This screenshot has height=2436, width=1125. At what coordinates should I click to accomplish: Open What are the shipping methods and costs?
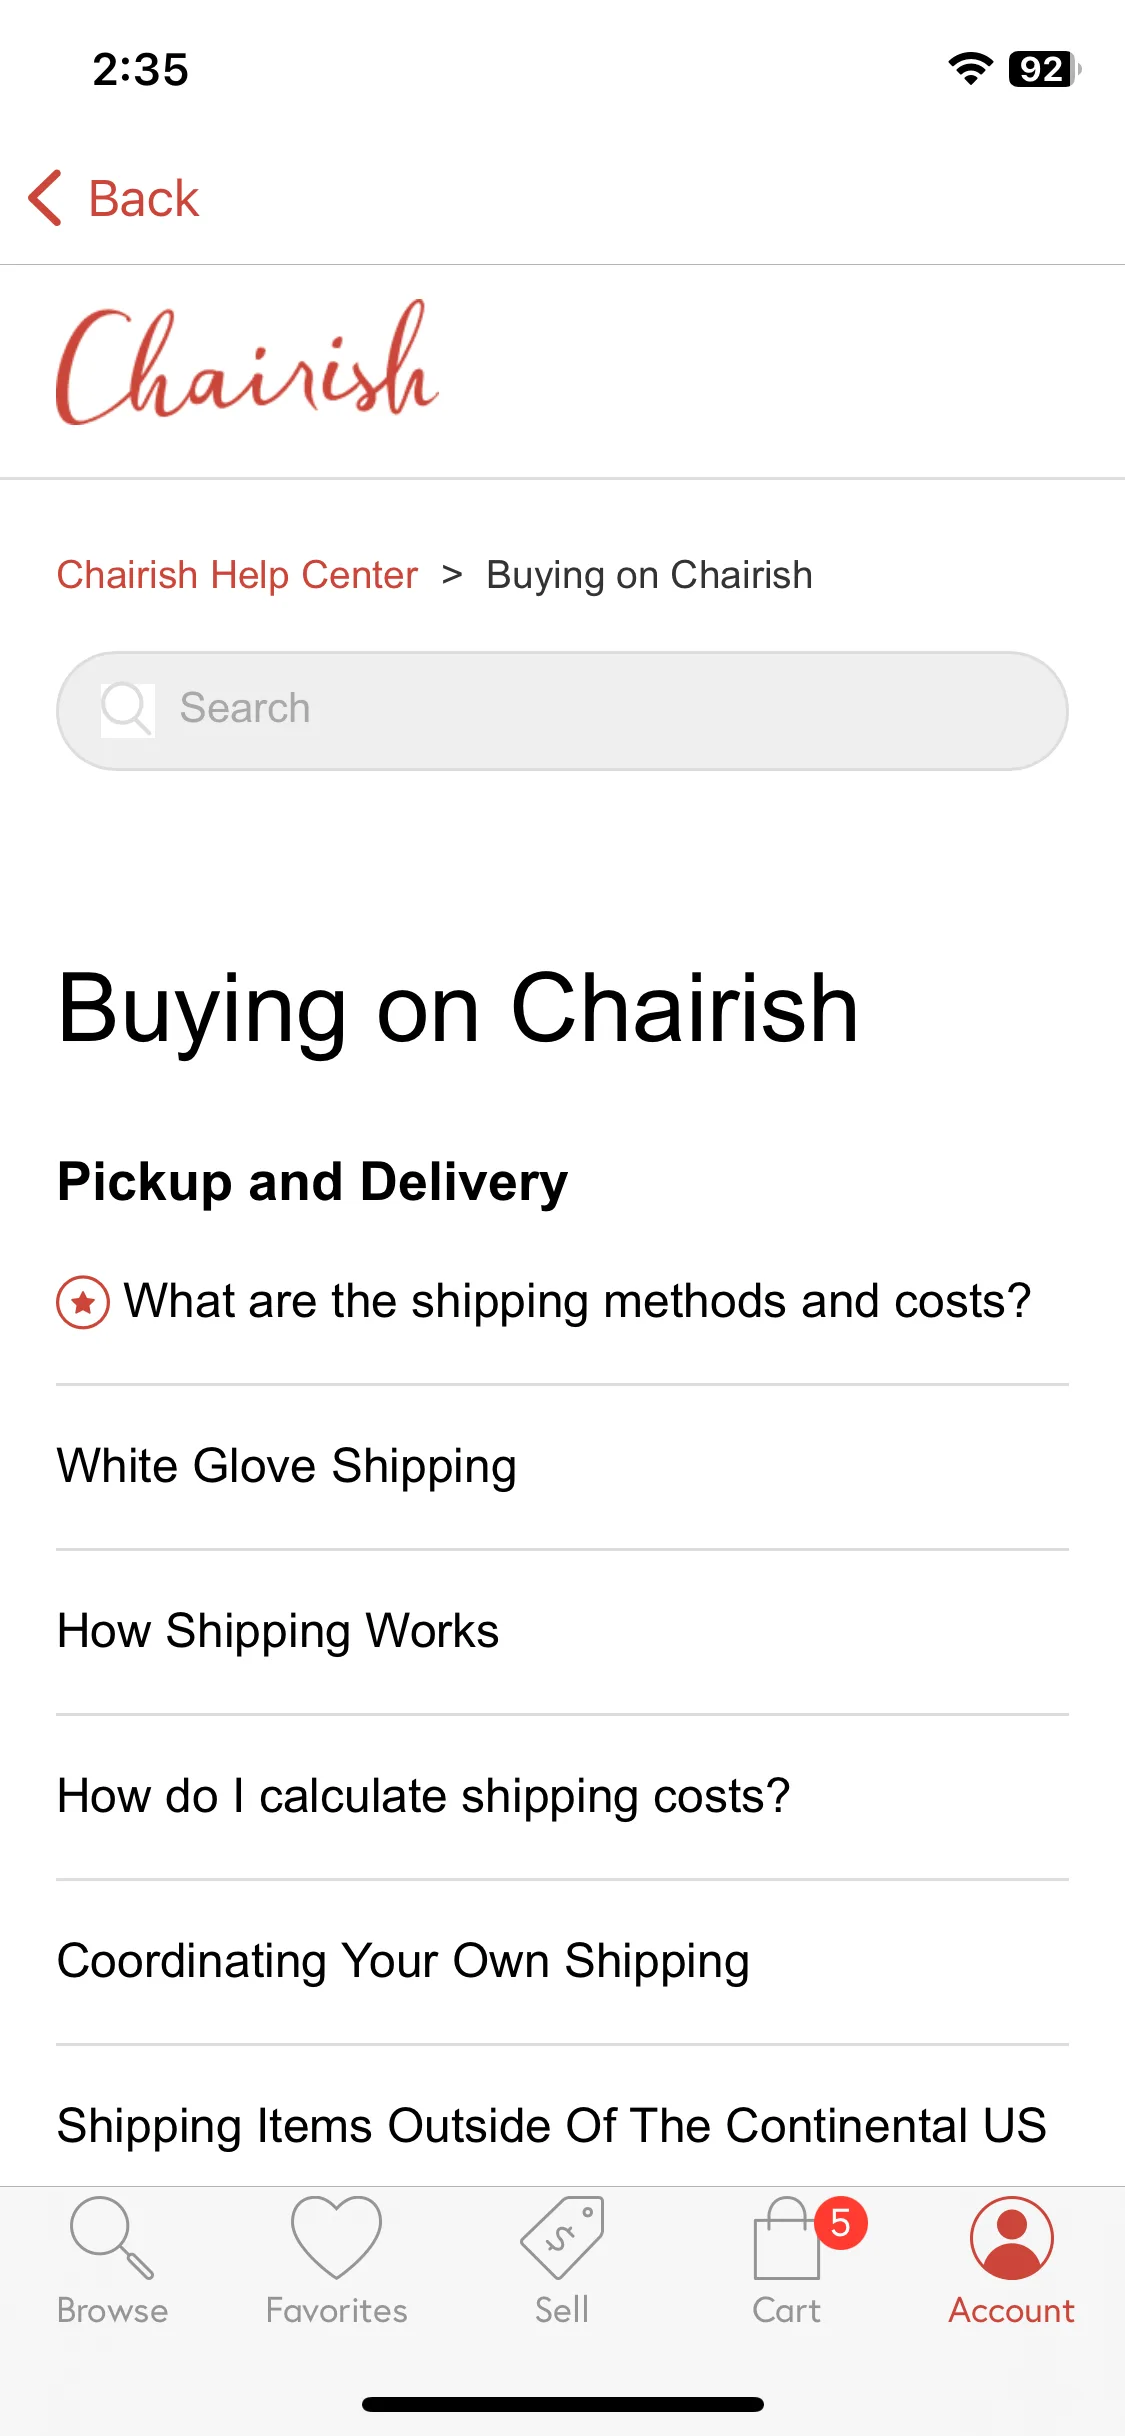tap(577, 1301)
